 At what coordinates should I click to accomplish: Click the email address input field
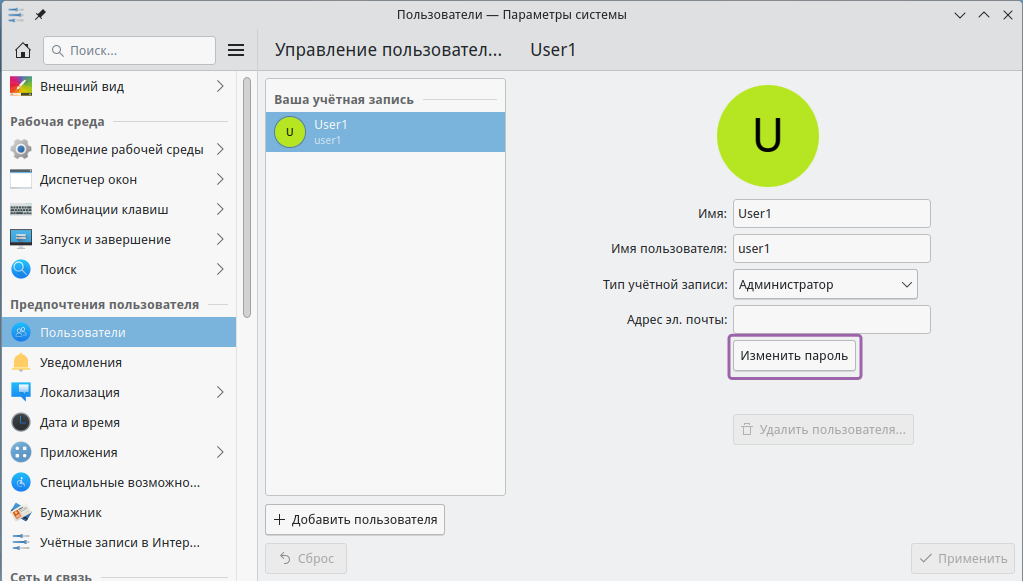pos(831,320)
